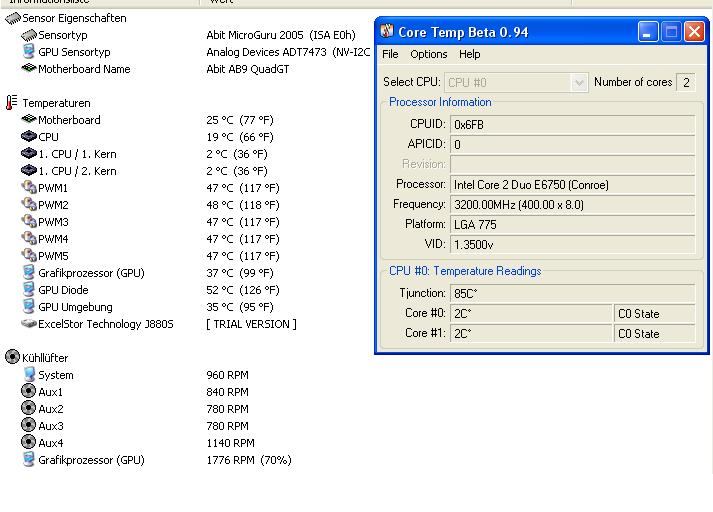
Task: Click the CPU temperature chip icon
Action: [29, 136]
